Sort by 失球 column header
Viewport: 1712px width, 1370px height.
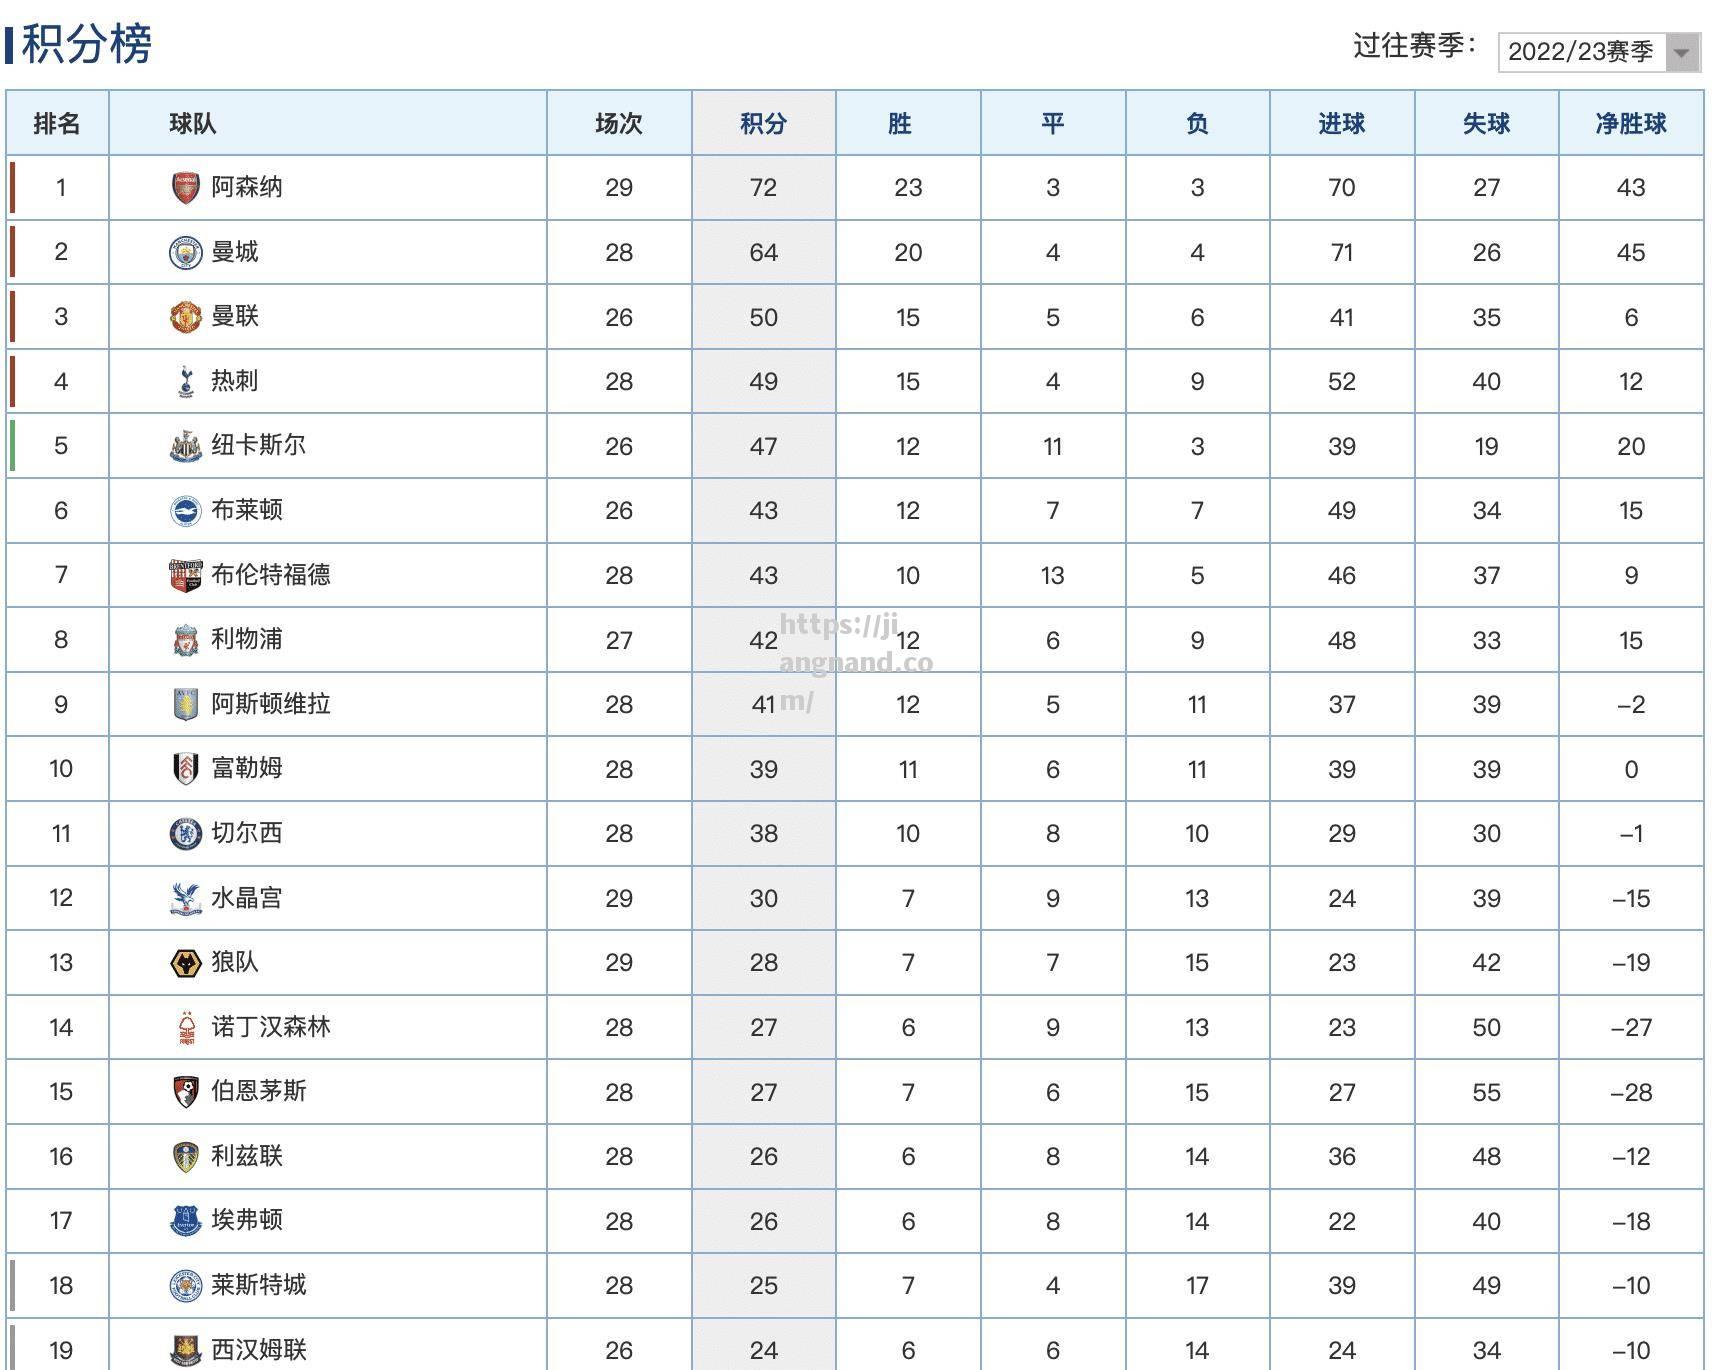(x=1487, y=124)
